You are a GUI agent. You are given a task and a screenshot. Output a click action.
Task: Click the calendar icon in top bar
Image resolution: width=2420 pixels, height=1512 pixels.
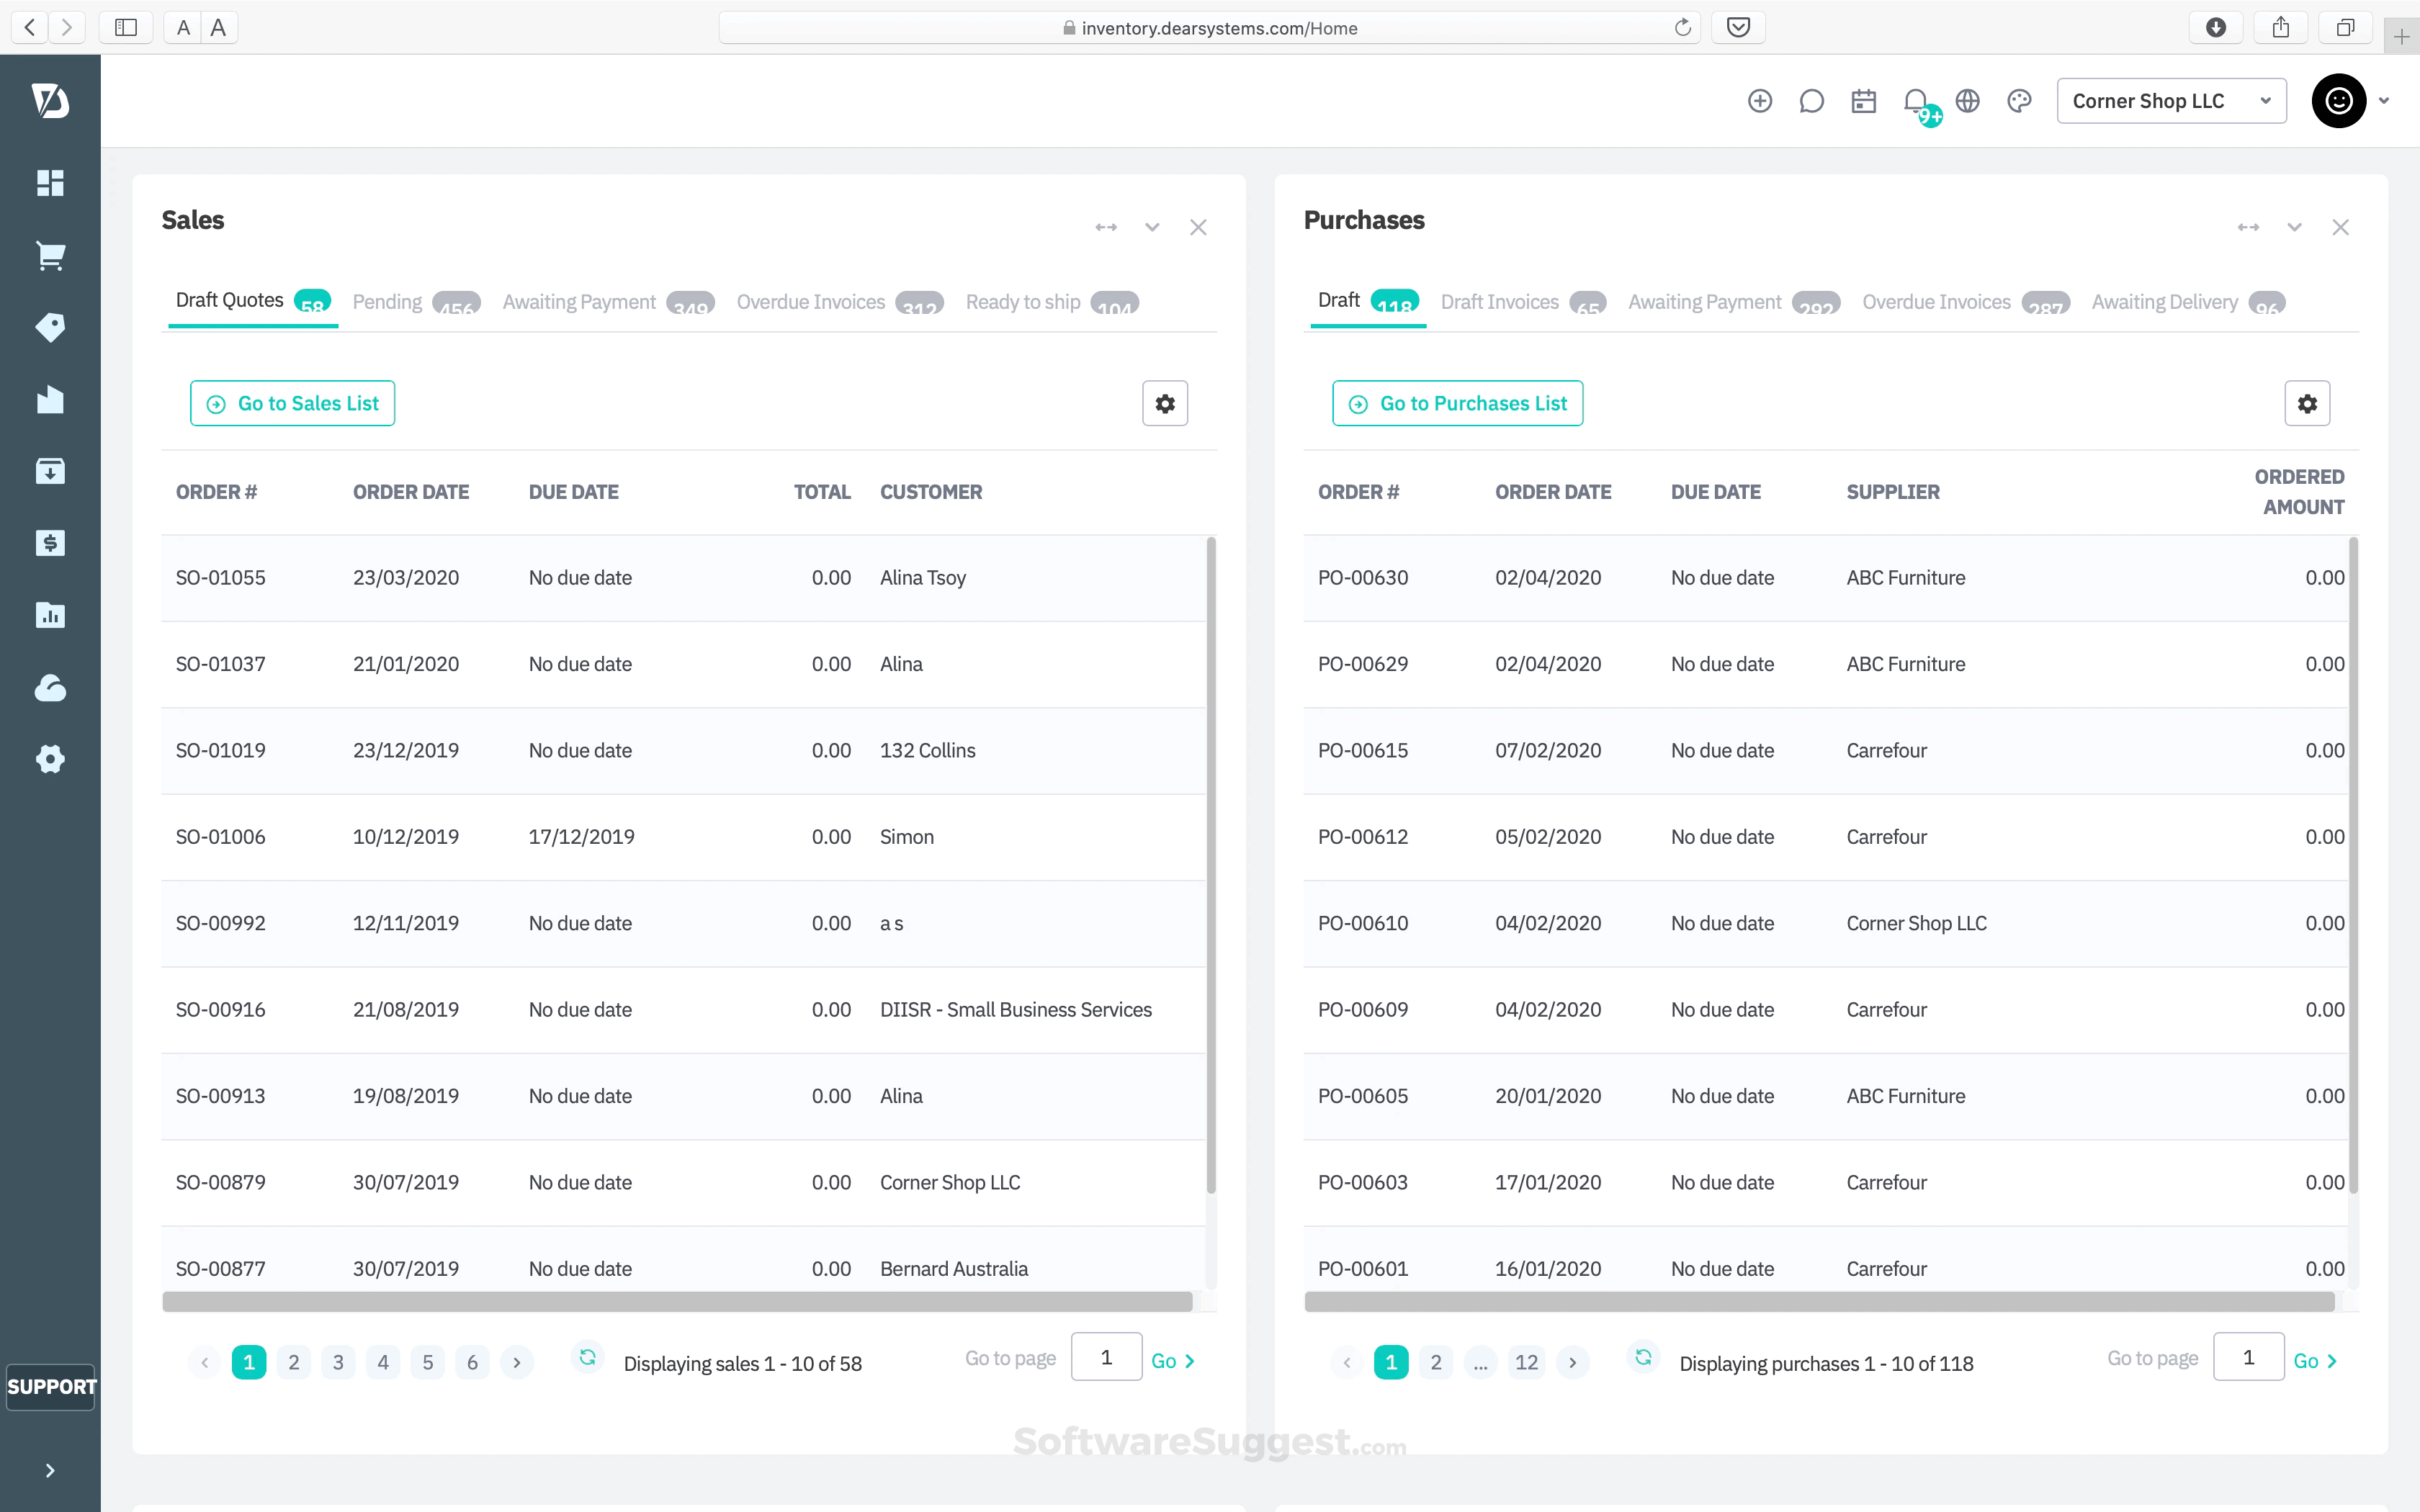coord(1863,101)
